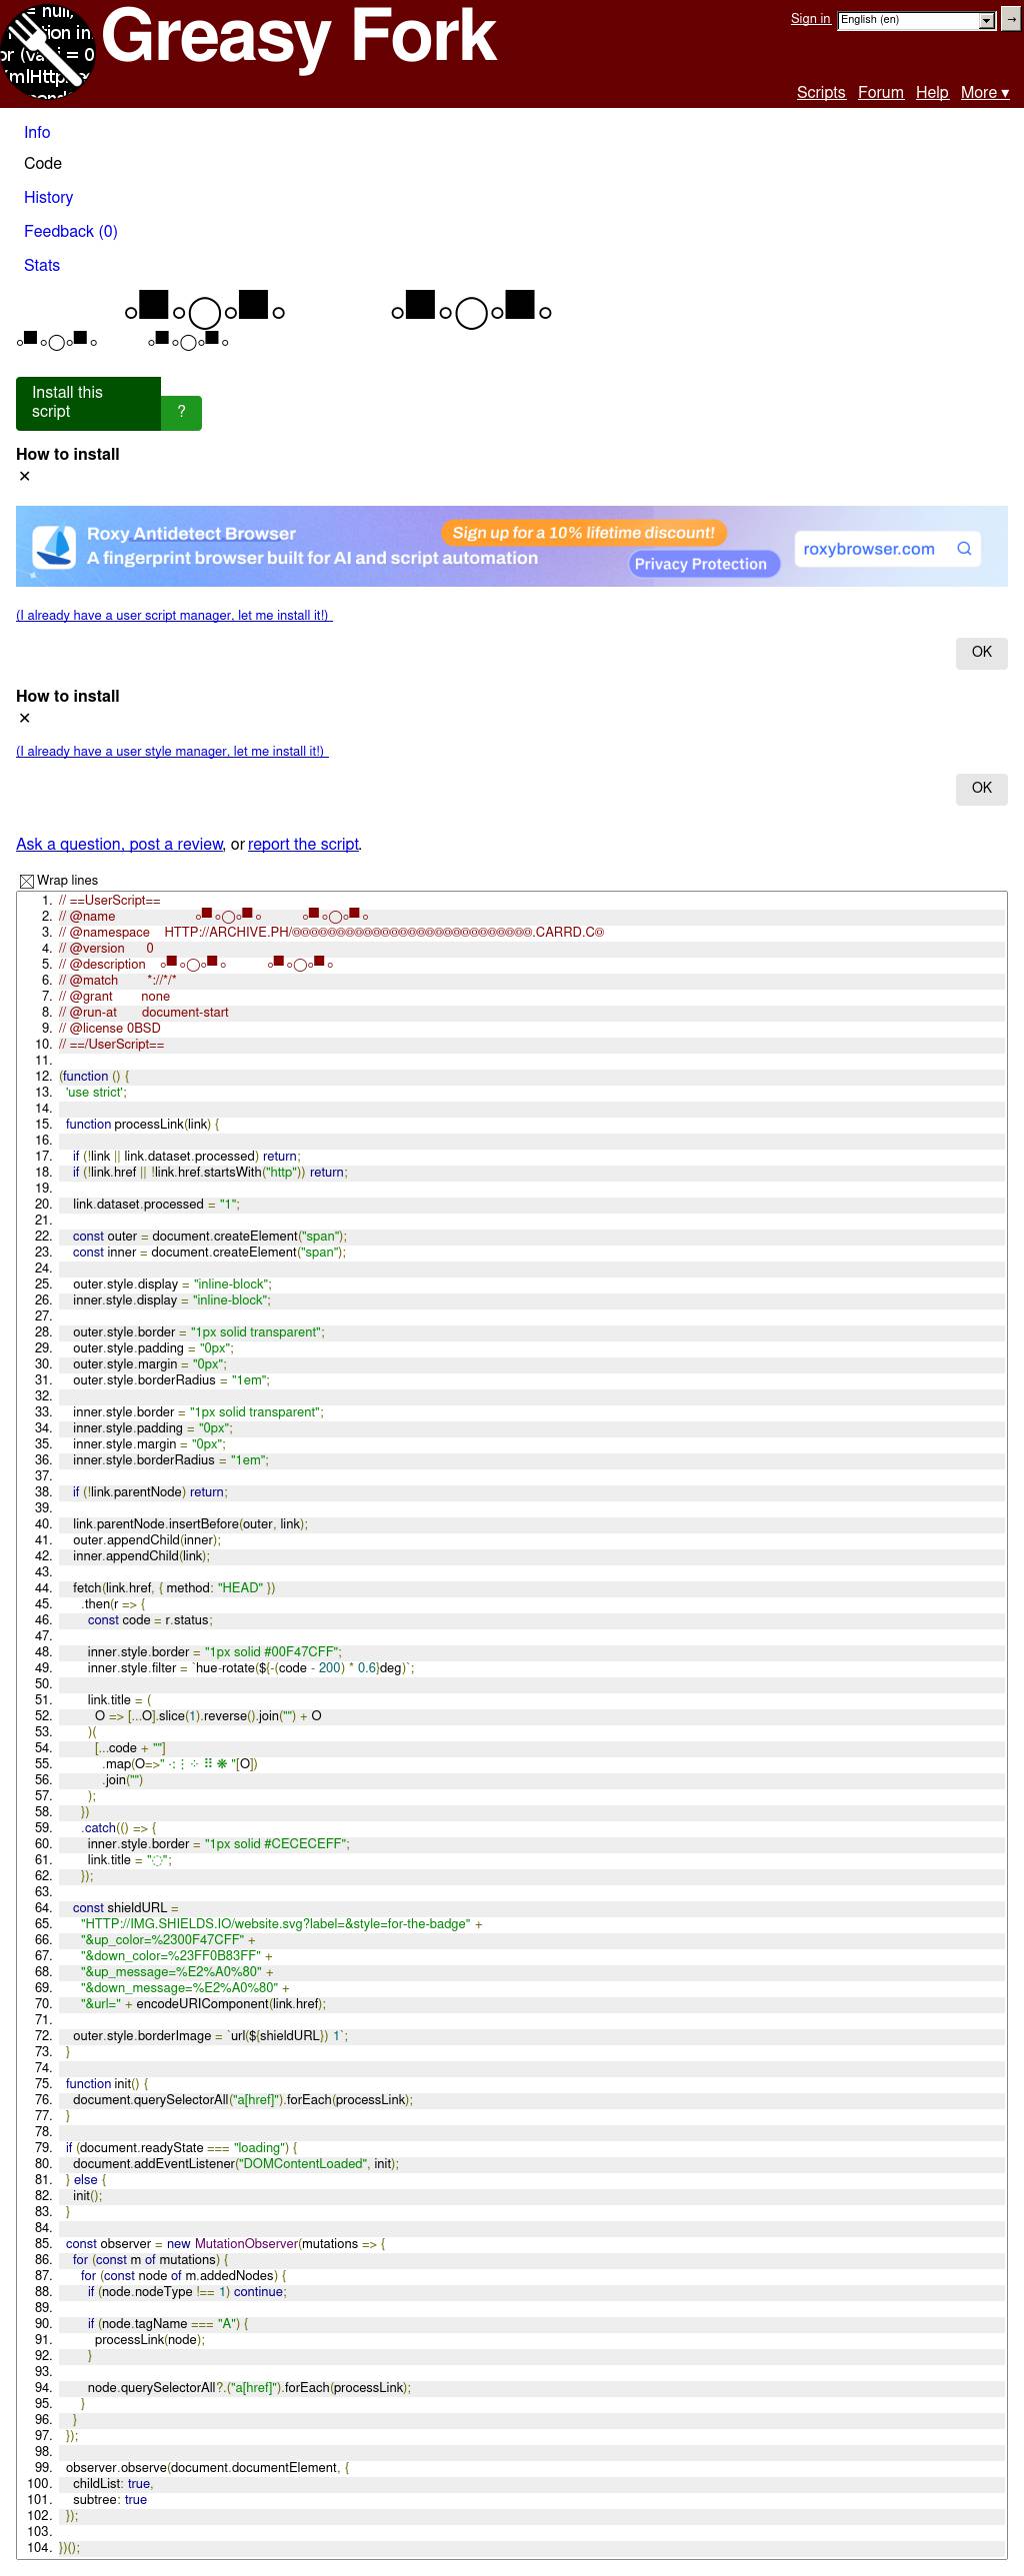Click the arrow button beside language selector
The image size is (1024, 2576).
pyautogui.click(x=1011, y=20)
